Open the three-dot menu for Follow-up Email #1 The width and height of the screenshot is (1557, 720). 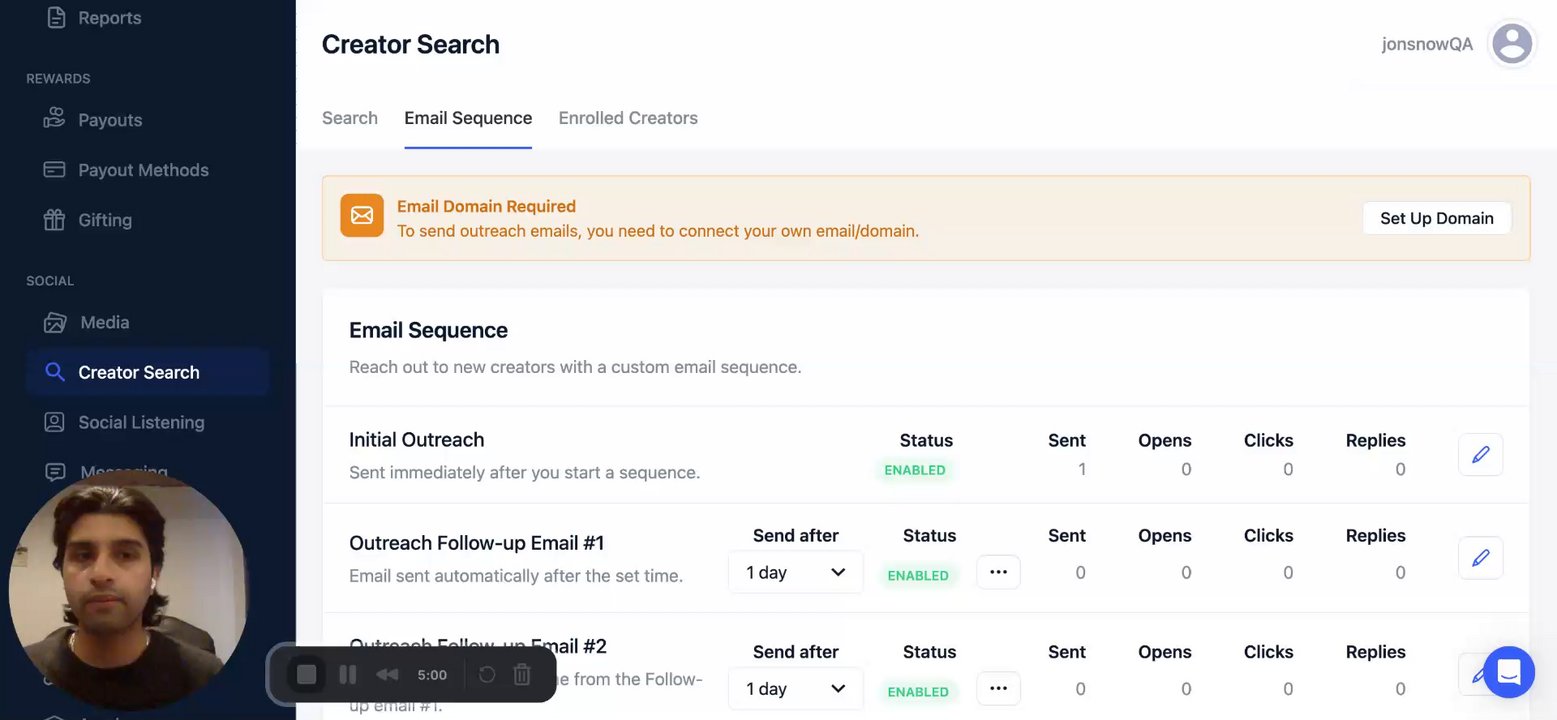coord(998,572)
